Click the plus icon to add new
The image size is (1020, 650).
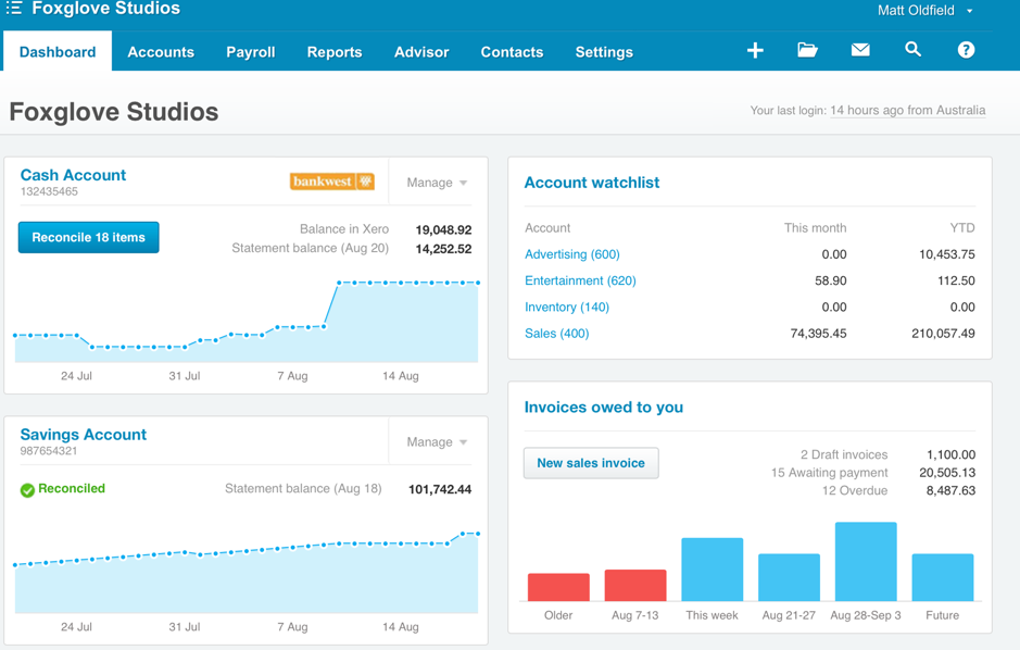coord(755,50)
